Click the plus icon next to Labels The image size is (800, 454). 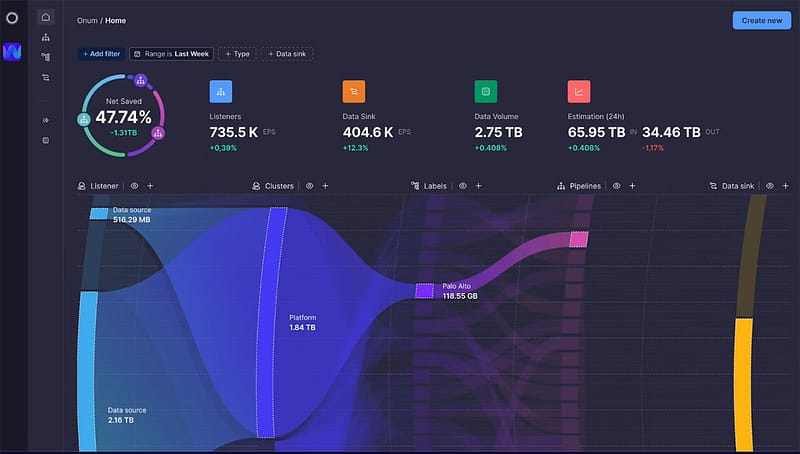(x=478, y=186)
